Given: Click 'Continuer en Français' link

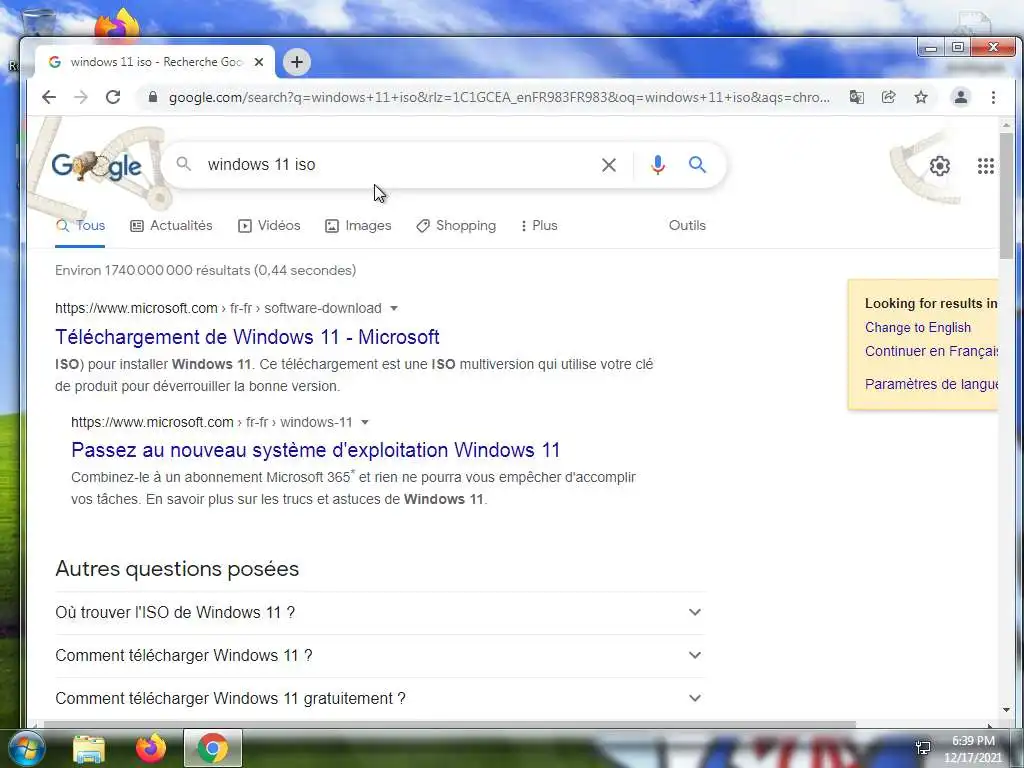Looking at the screenshot, I should tap(931, 351).
